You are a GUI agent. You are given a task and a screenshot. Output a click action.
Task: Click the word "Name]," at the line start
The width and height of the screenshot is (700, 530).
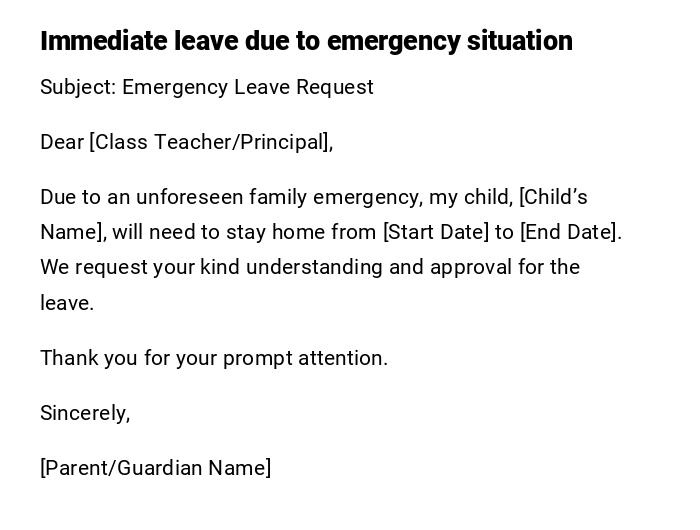pyautogui.click(x=73, y=232)
